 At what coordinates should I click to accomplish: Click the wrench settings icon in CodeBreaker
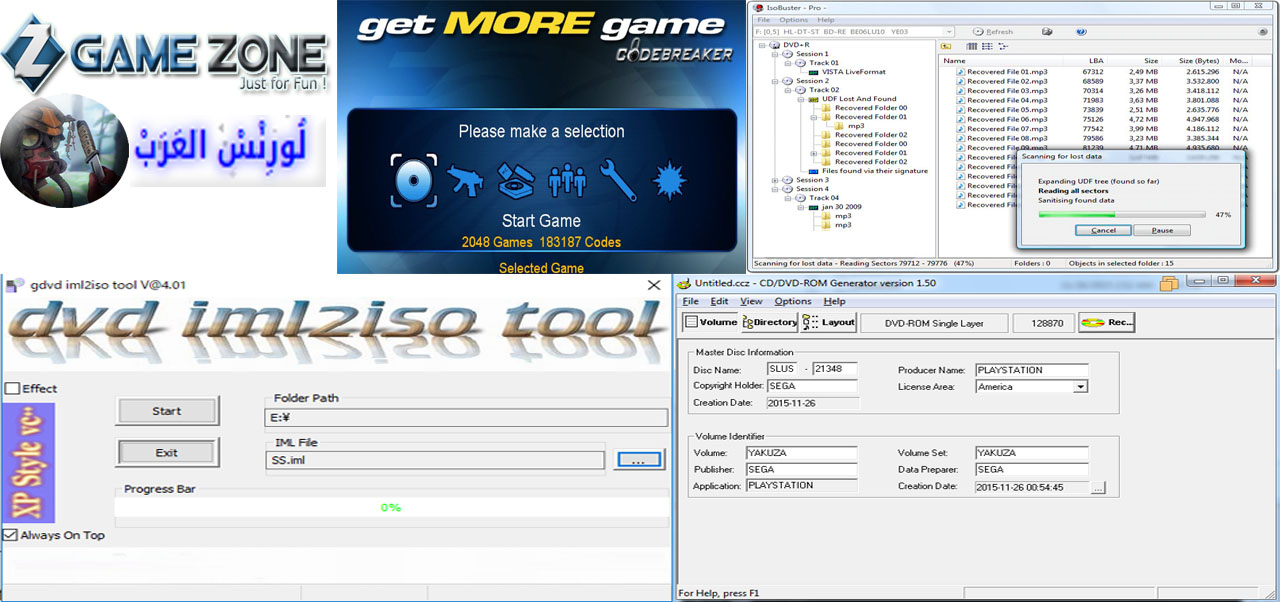618,179
